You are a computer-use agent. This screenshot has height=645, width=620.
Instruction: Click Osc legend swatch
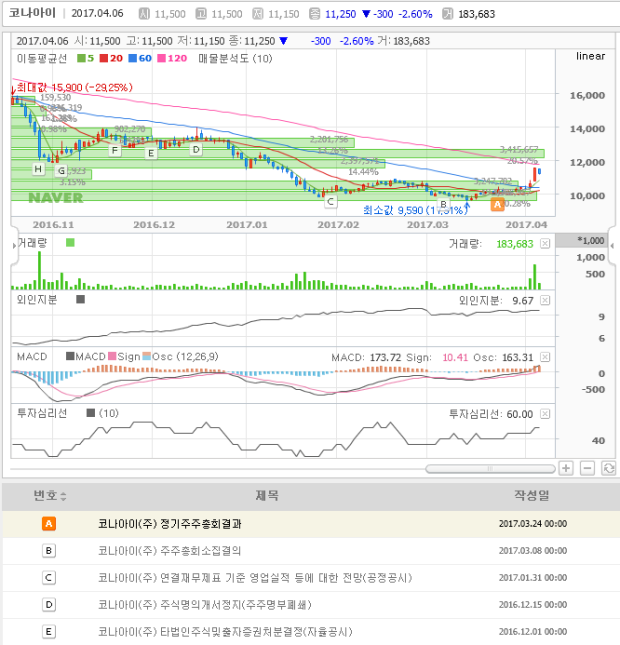(147, 356)
